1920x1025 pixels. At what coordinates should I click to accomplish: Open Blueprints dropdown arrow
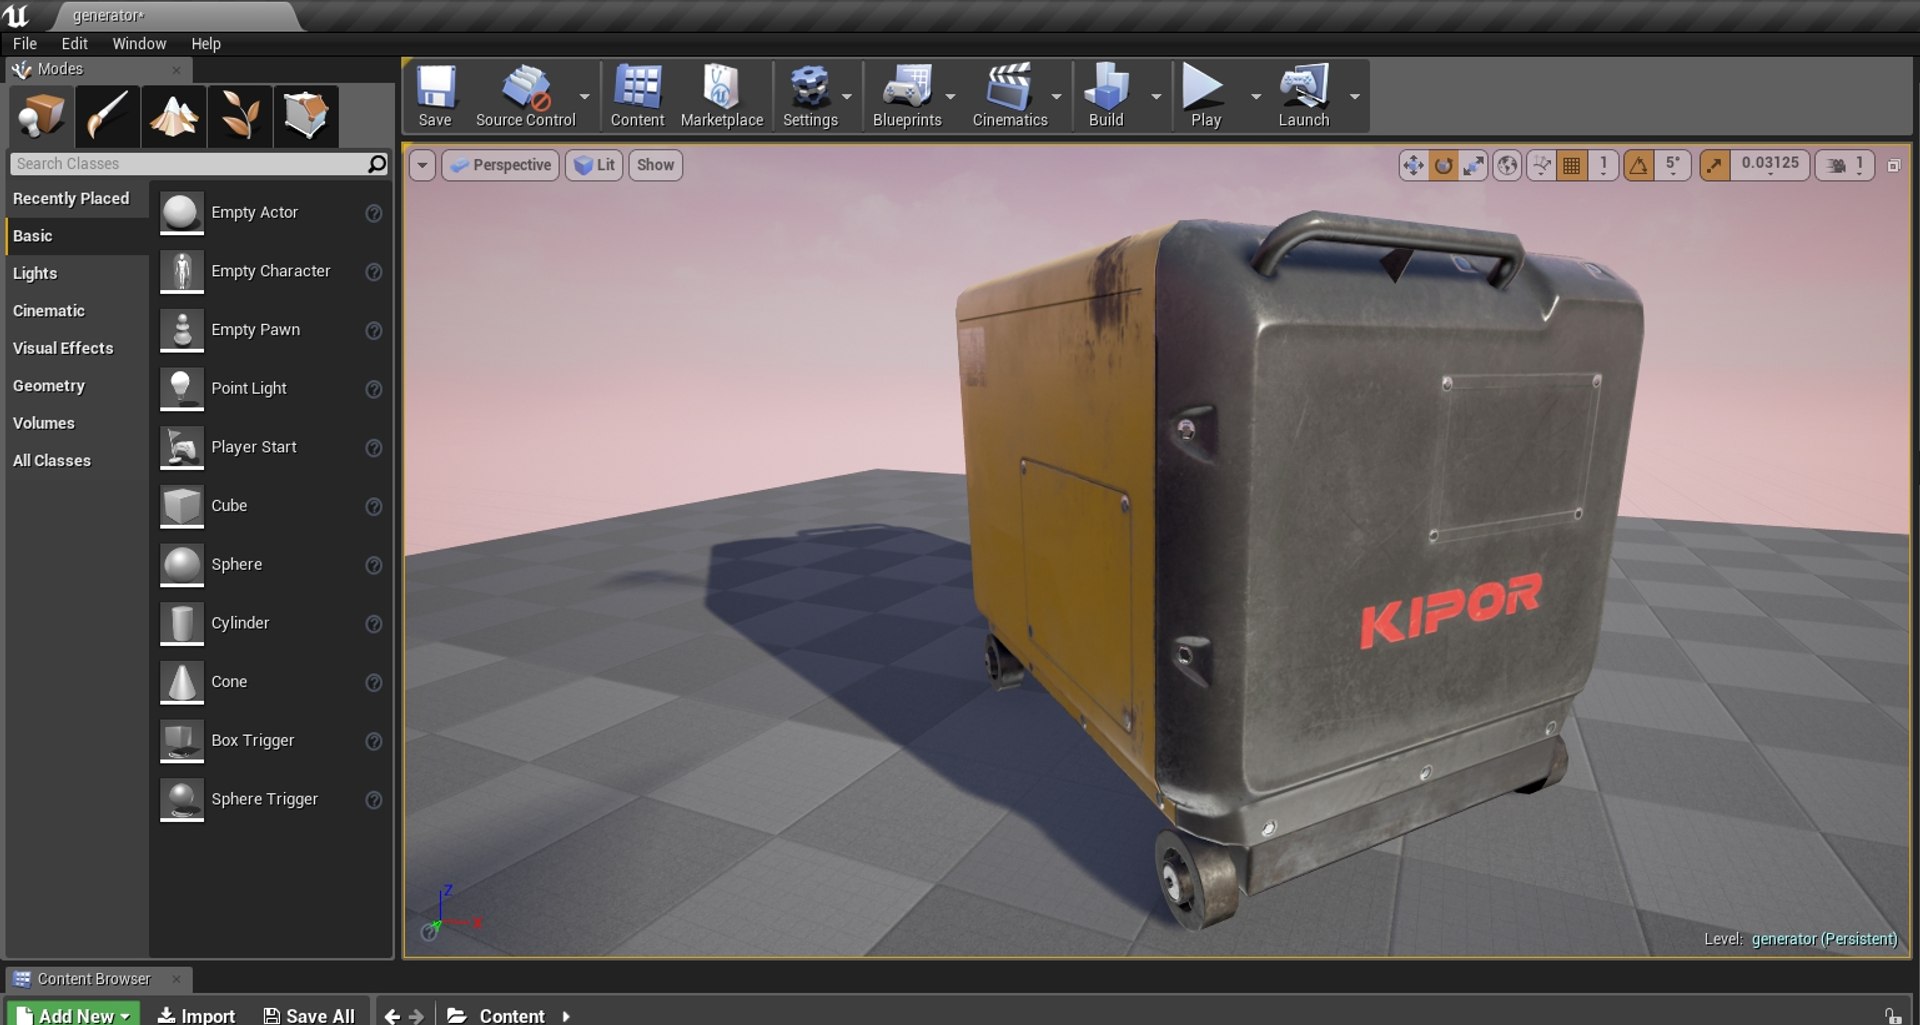pyautogui.click(x=950, y=97)
